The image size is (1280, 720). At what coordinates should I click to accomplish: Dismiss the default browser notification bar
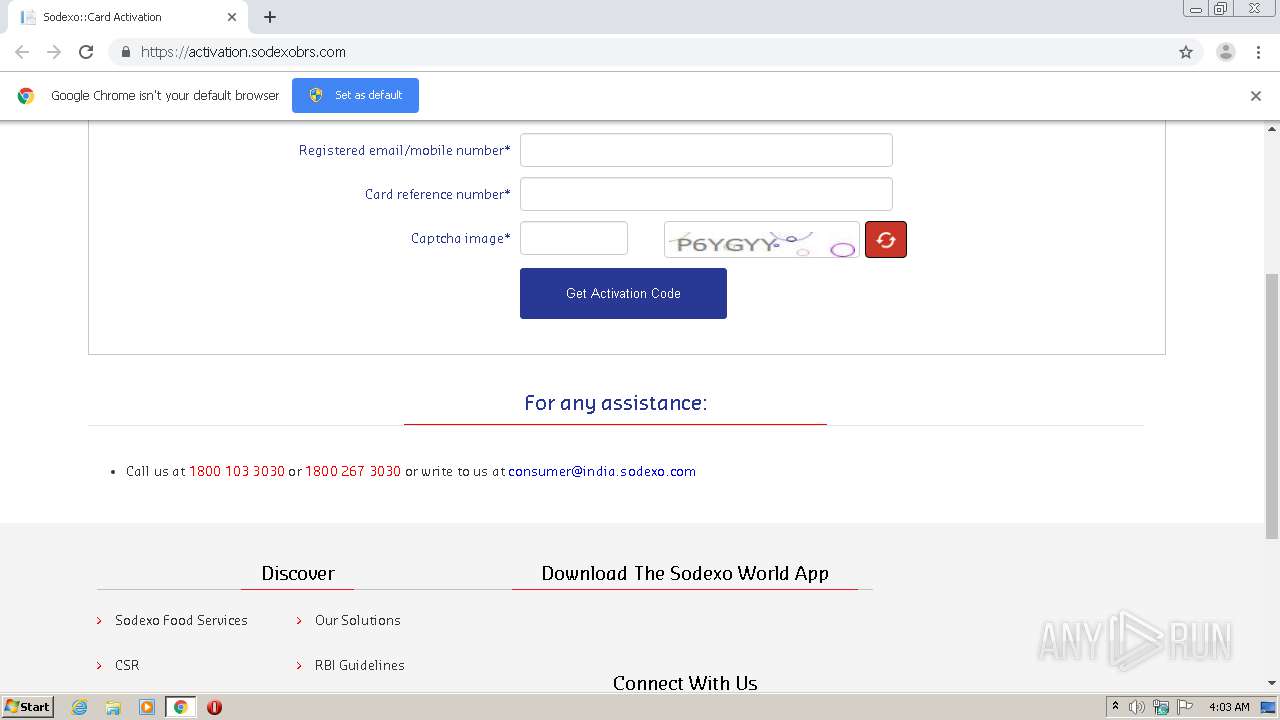click(1256, 96)
